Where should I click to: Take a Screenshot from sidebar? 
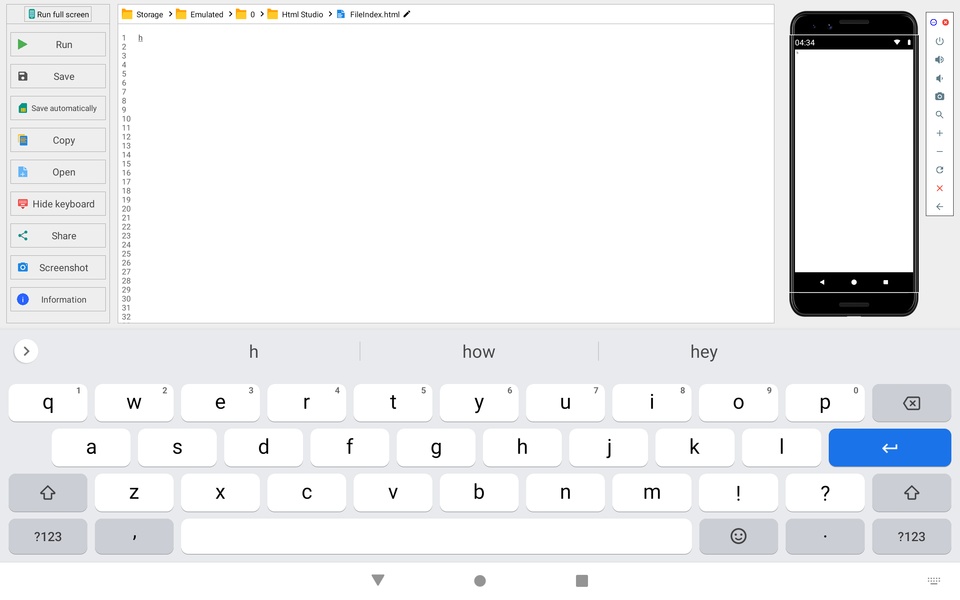(58, 268)
